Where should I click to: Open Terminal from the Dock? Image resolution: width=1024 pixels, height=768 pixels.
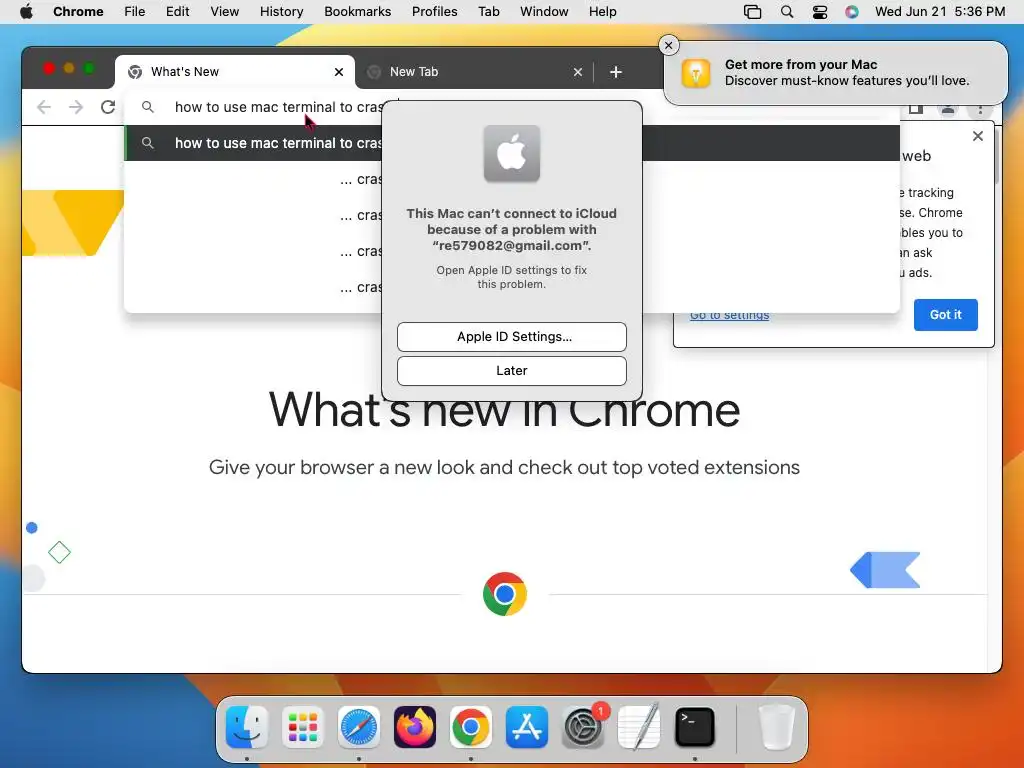(694, 726)
